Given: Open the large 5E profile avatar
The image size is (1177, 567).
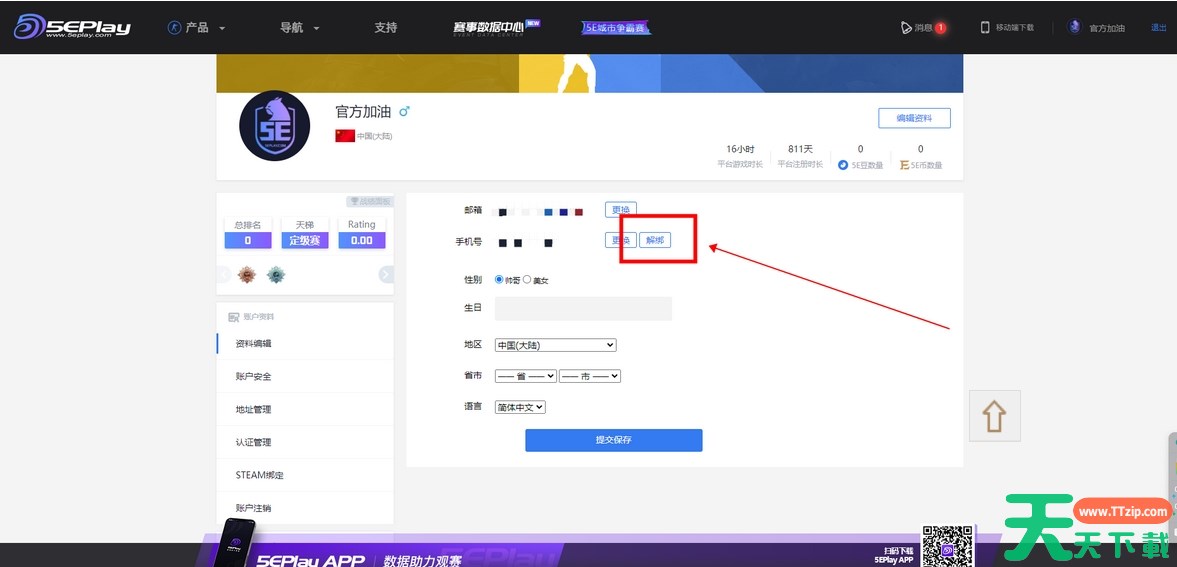Looking at the screenshot, I should click(x=274, y=125).
